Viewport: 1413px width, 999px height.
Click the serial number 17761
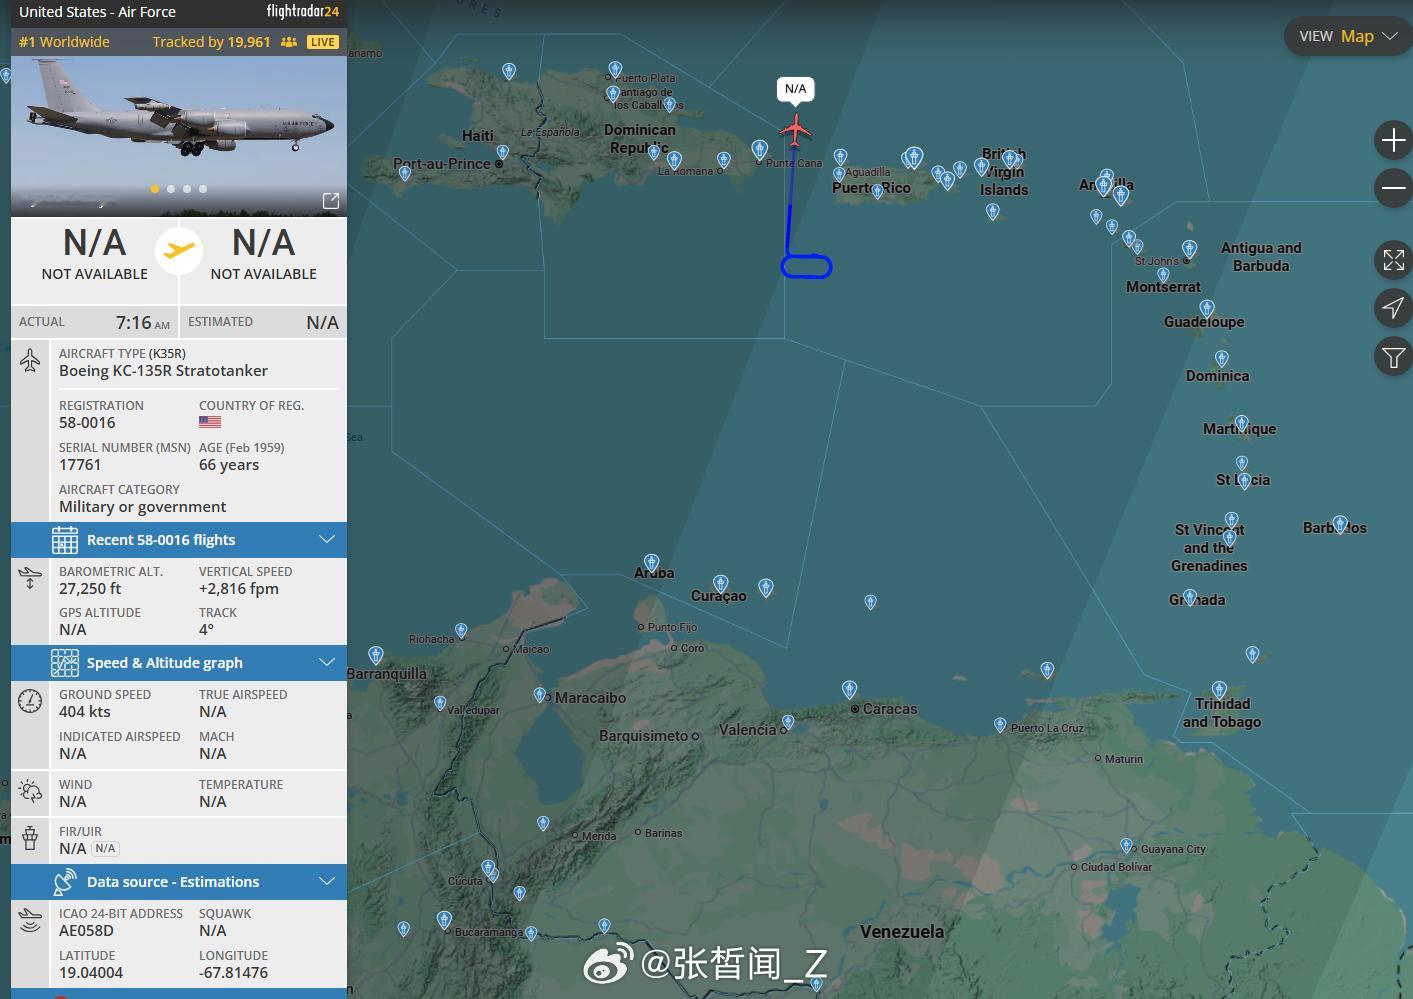(x=80, y=465)
